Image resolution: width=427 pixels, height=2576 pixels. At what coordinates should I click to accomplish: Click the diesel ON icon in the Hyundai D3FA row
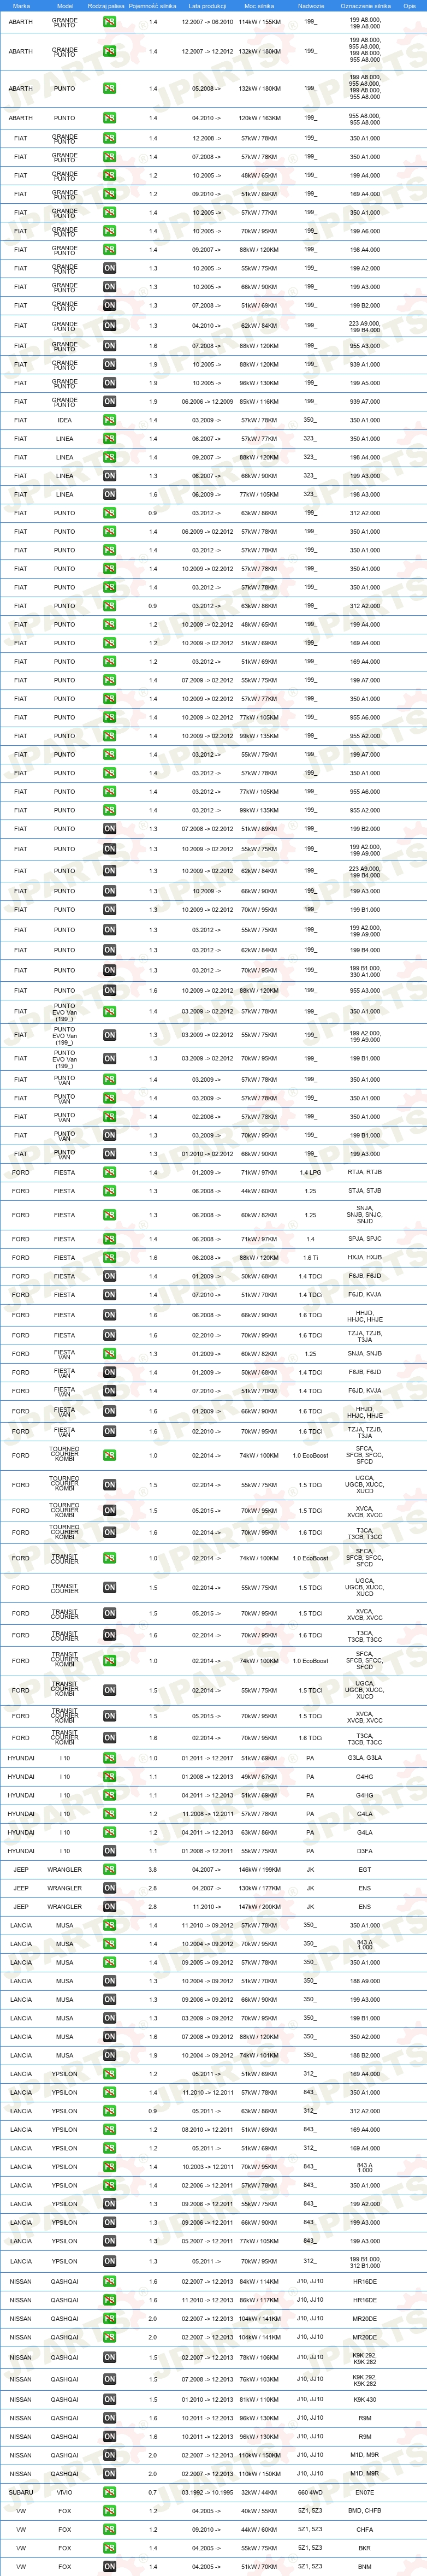pos(110,1851)
